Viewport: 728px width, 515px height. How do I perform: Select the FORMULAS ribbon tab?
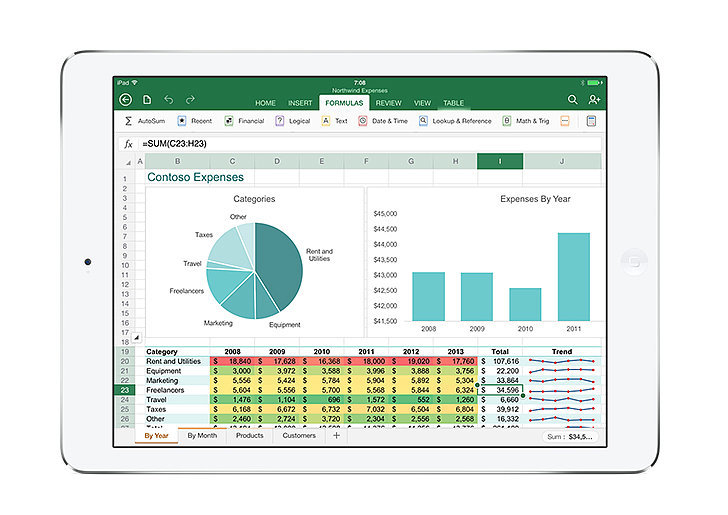click(x=344, y=103)
